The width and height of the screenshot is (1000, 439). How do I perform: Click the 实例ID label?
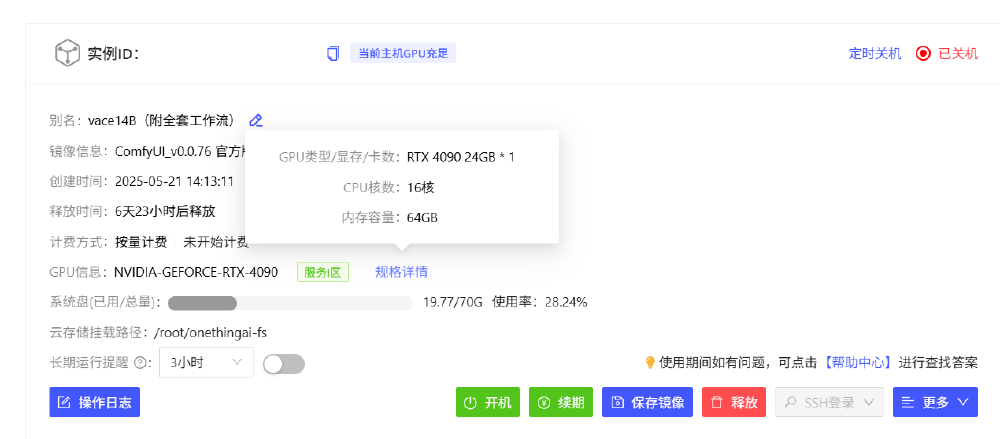point(114,54)
